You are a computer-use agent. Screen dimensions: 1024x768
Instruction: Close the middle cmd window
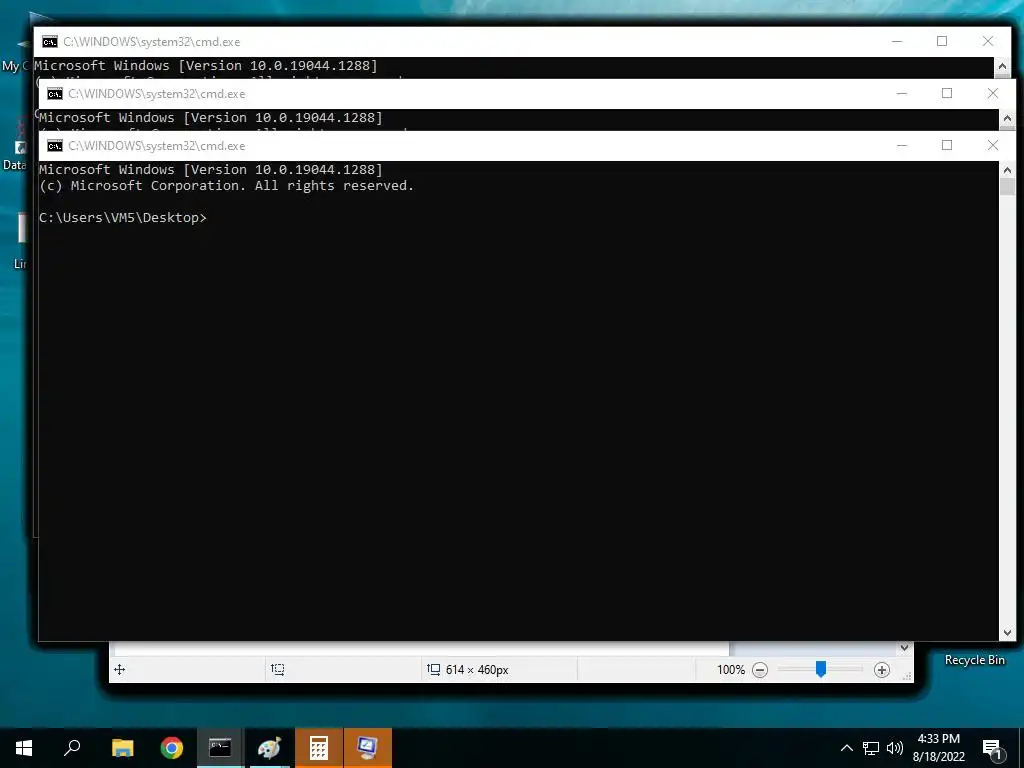[x=993, y=93]
